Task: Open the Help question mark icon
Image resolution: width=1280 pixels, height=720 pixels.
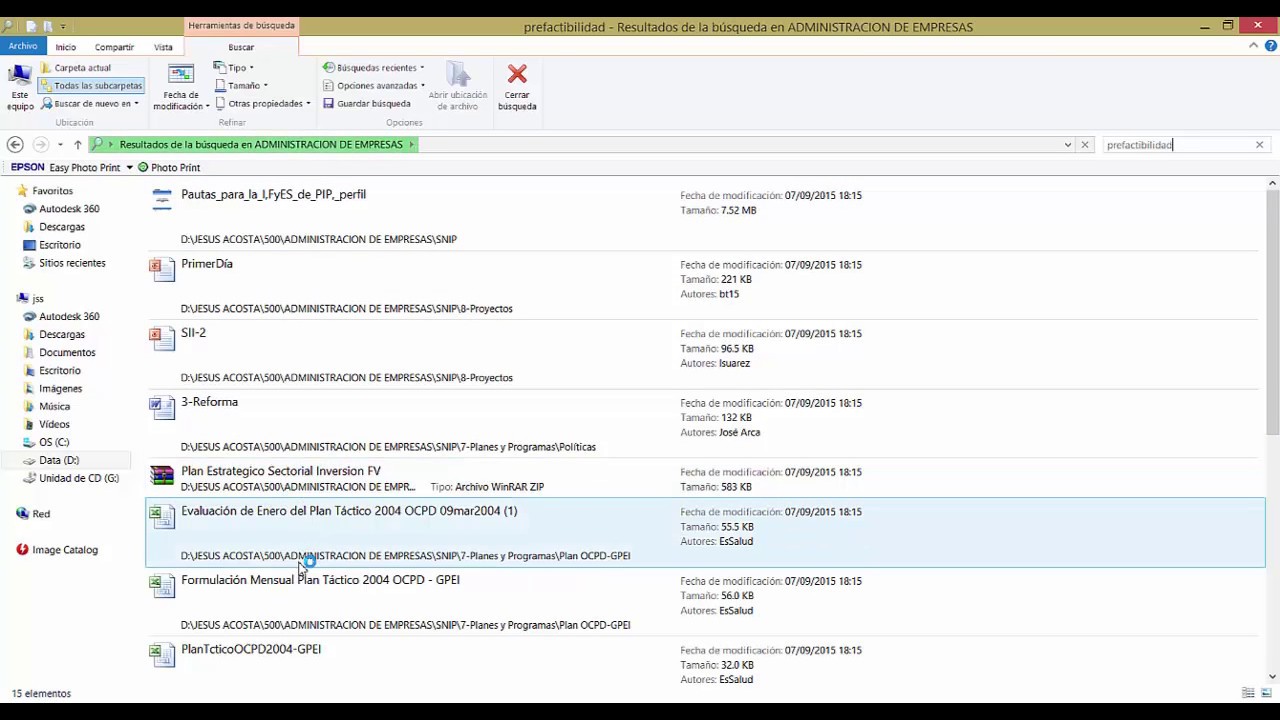Action: pyautogui.click(x=1270, y=46)
